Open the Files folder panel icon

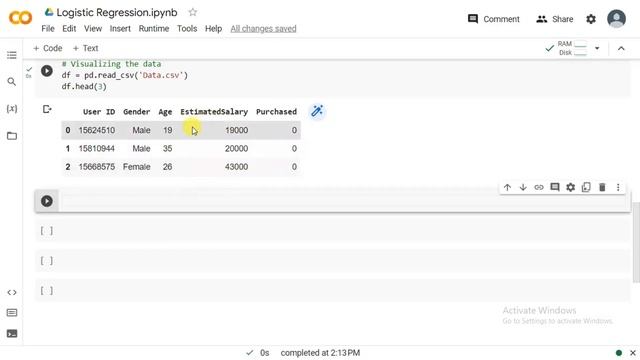tap(11, 136)
